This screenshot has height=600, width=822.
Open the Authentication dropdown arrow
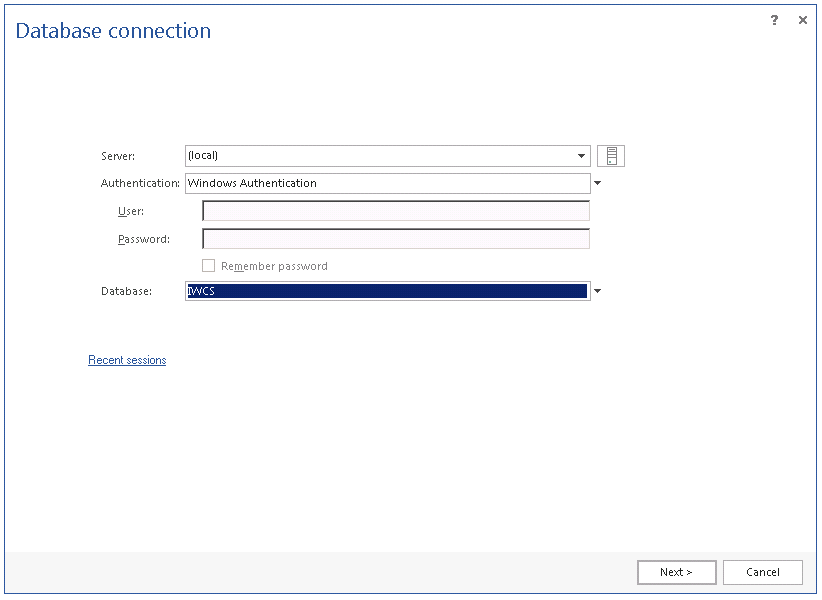click(598, 183)
